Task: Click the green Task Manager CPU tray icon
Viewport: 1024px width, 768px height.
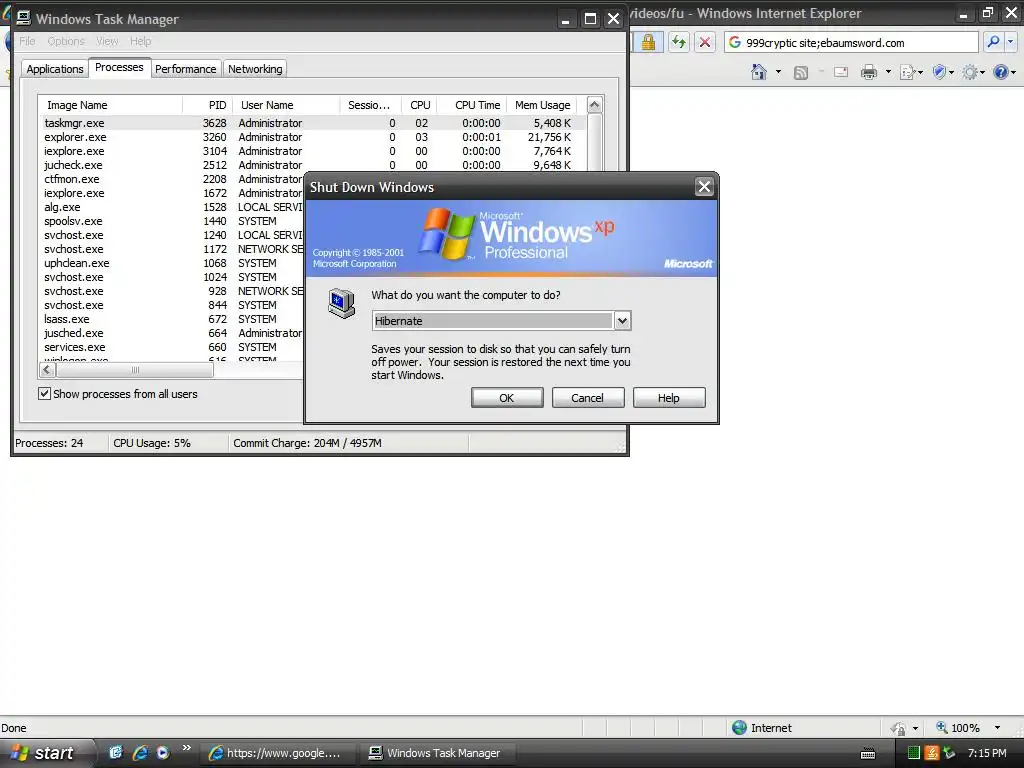Action: point(914,753)
